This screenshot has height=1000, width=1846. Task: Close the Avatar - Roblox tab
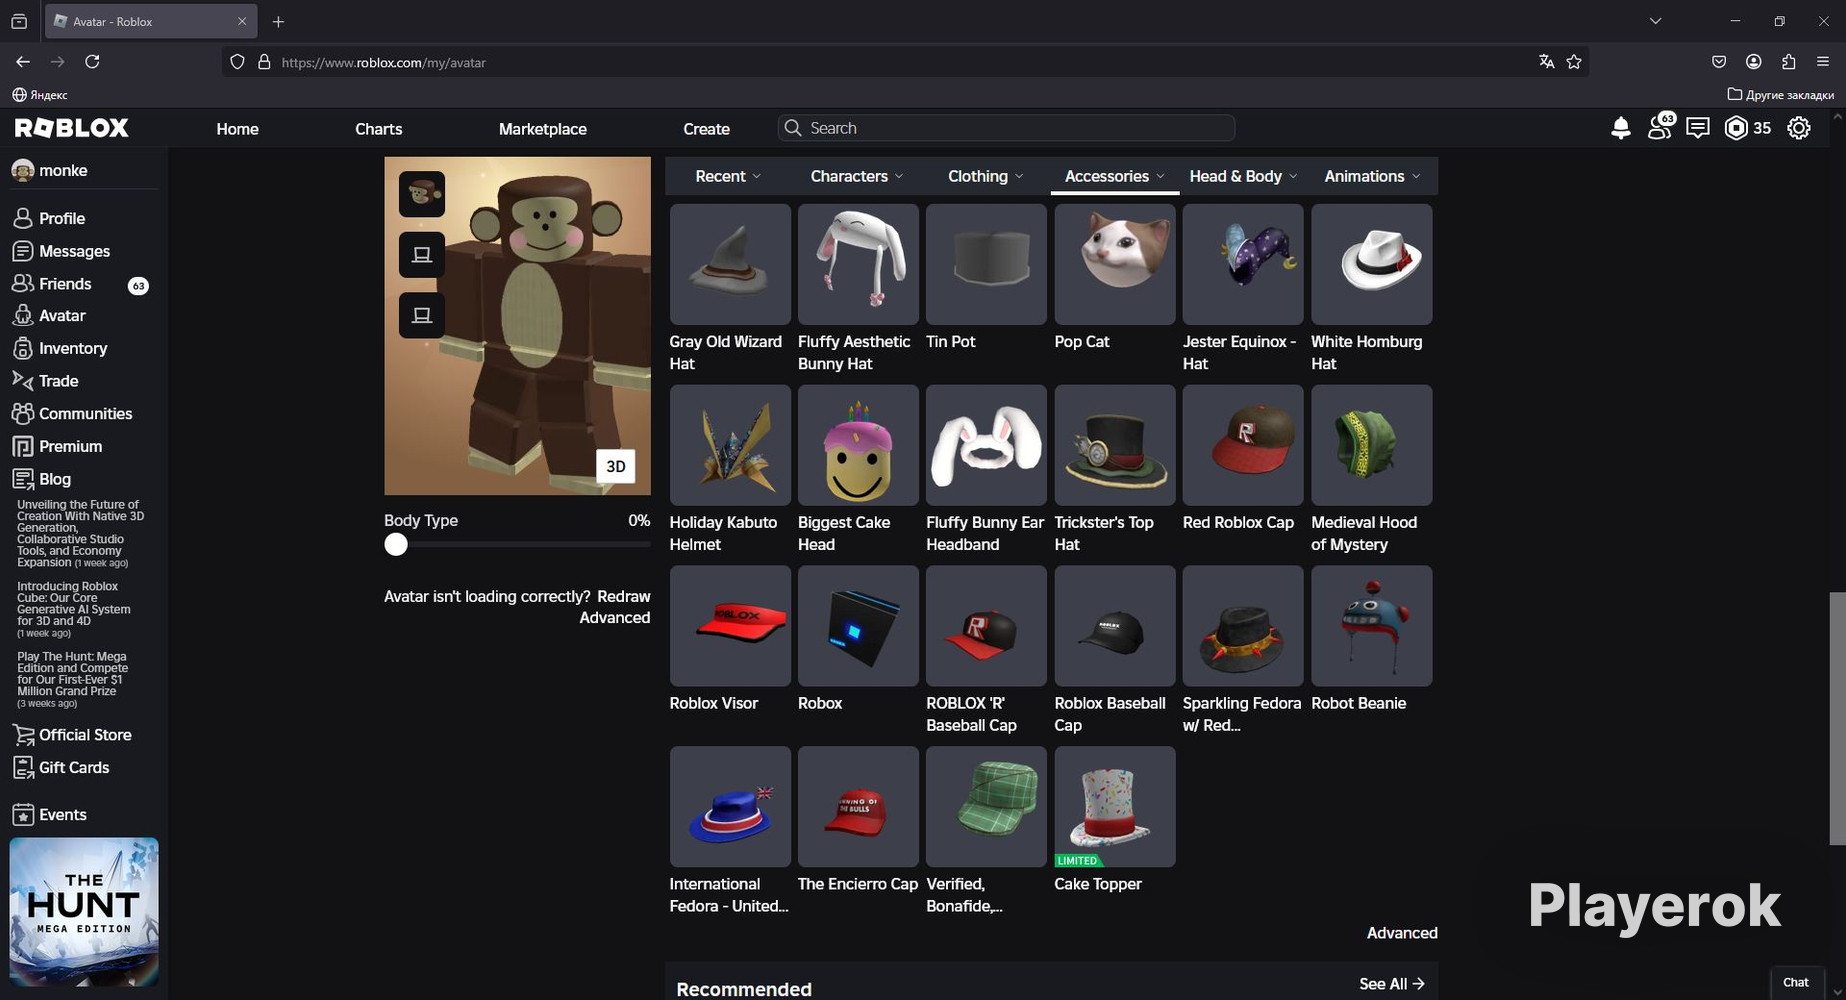tap(242, 21)
